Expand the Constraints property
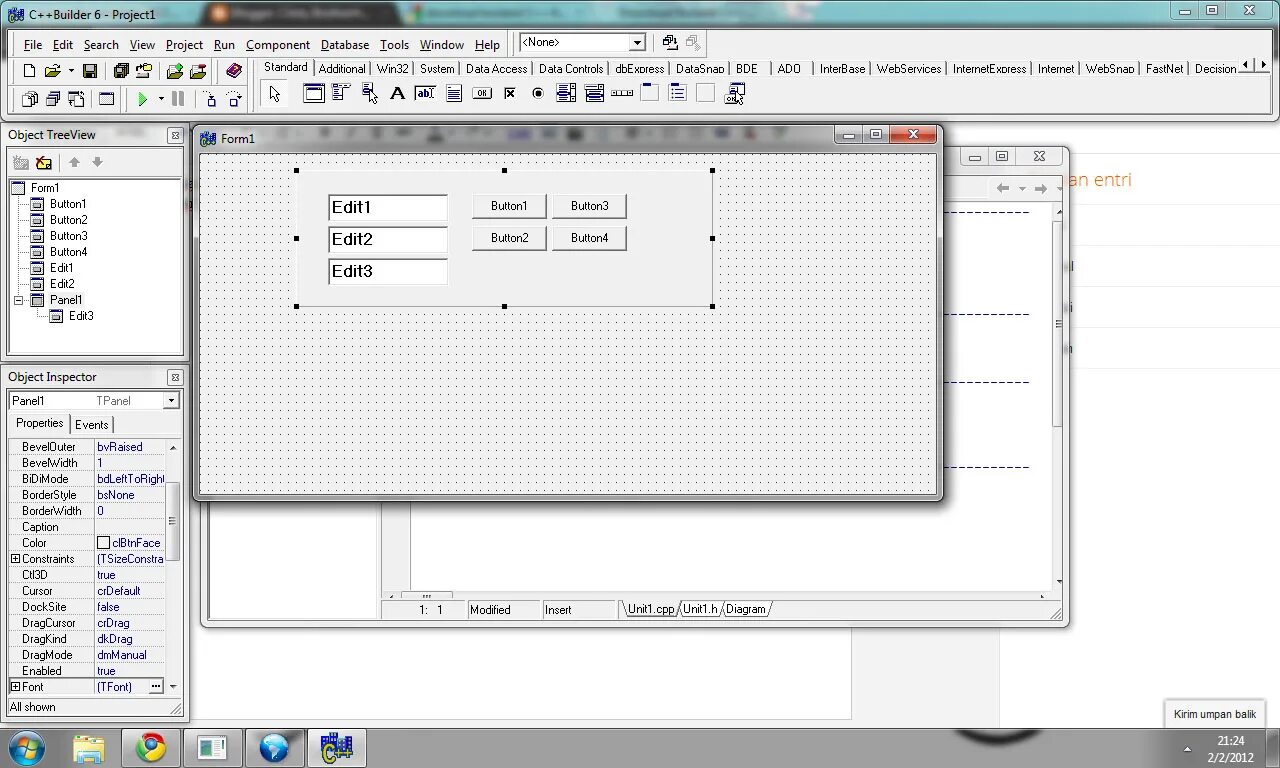The width and height of the screenshot is (1280, 768). point(15,559)
